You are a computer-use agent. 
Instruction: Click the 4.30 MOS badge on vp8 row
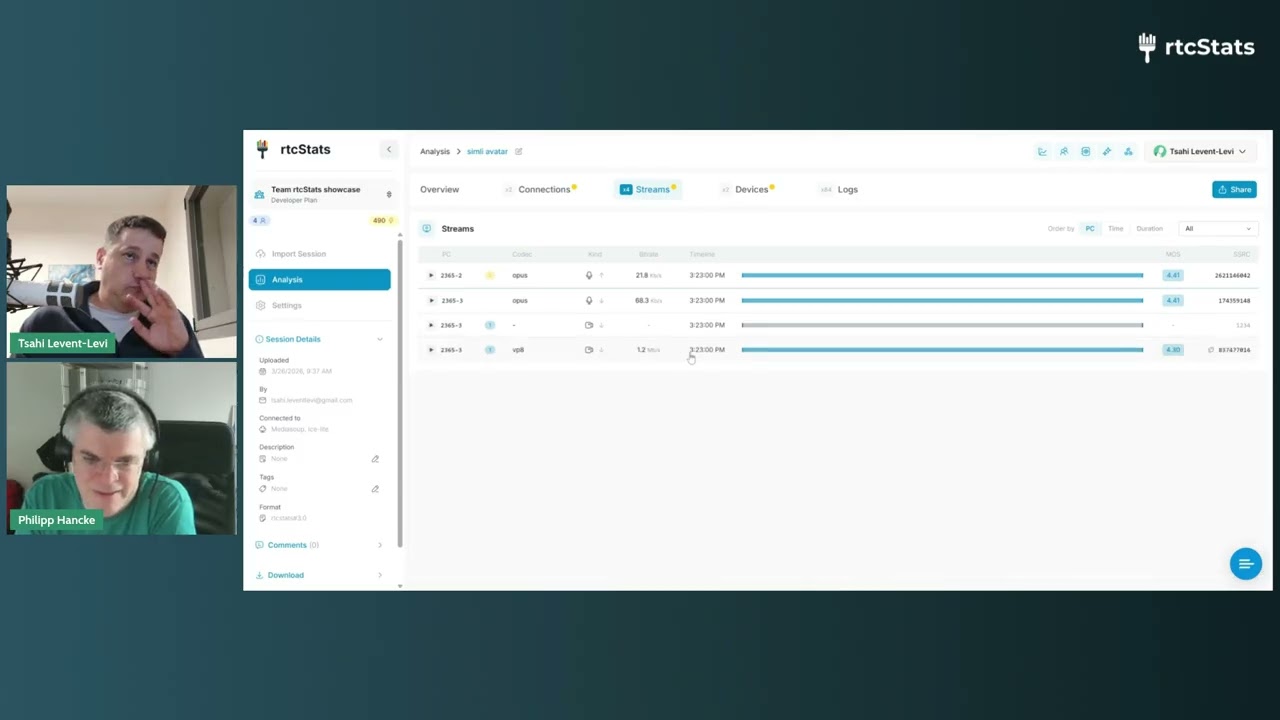click(1173, 350)
